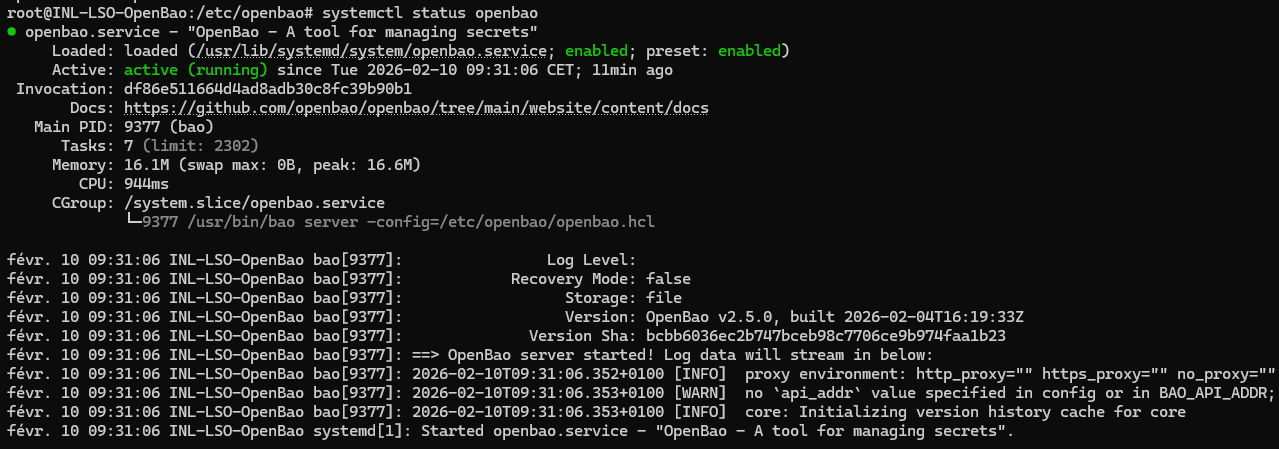Click the bao server -config command line

398,221
